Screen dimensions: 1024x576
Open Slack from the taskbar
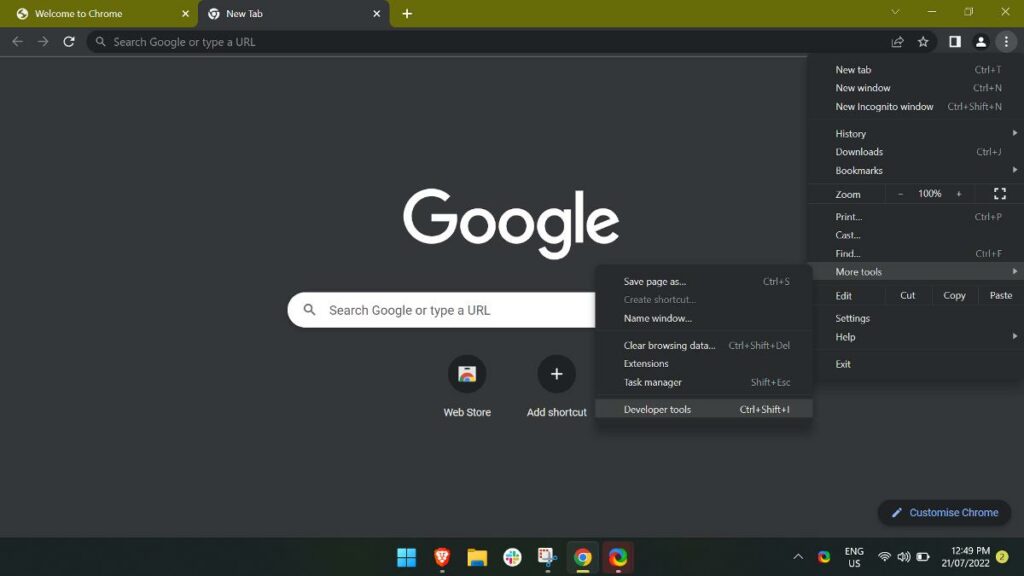pos(511,557)
